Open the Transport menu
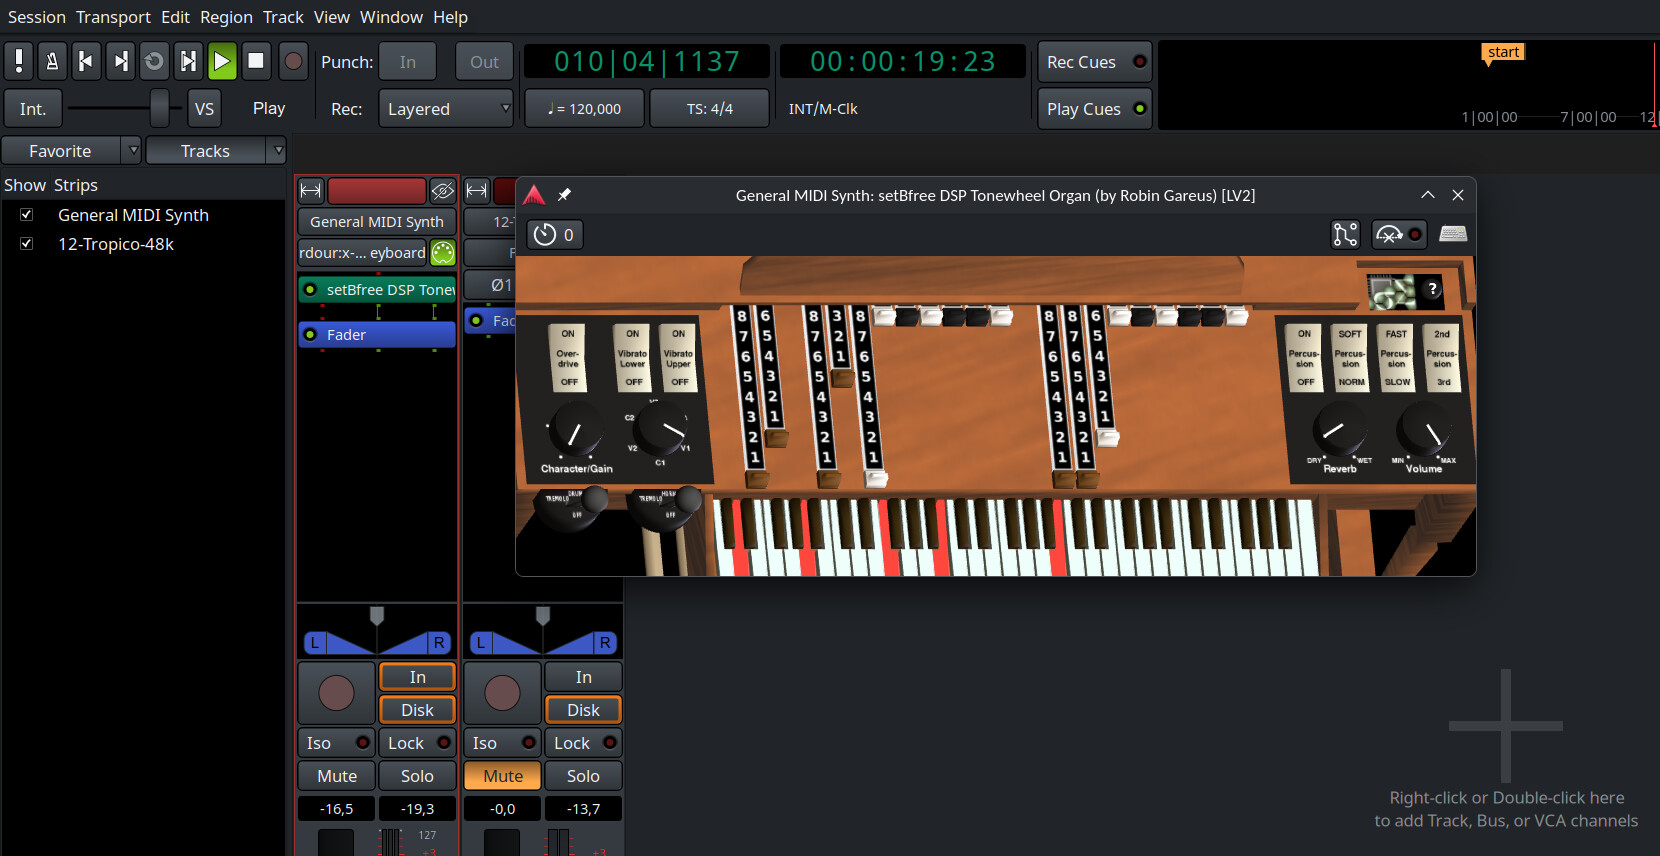Screen dimensions: 1660x856 [113, 17]
